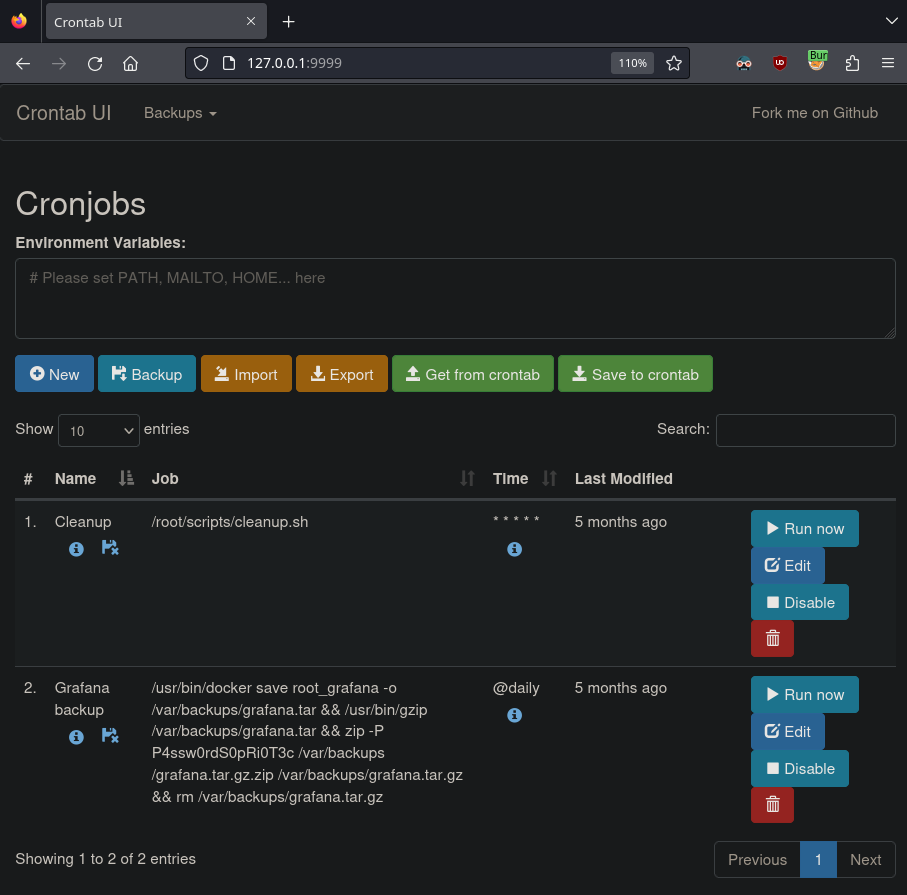
Task: Click the Showing 1 to 2 of 2 entries text
Action: (105, 859)
